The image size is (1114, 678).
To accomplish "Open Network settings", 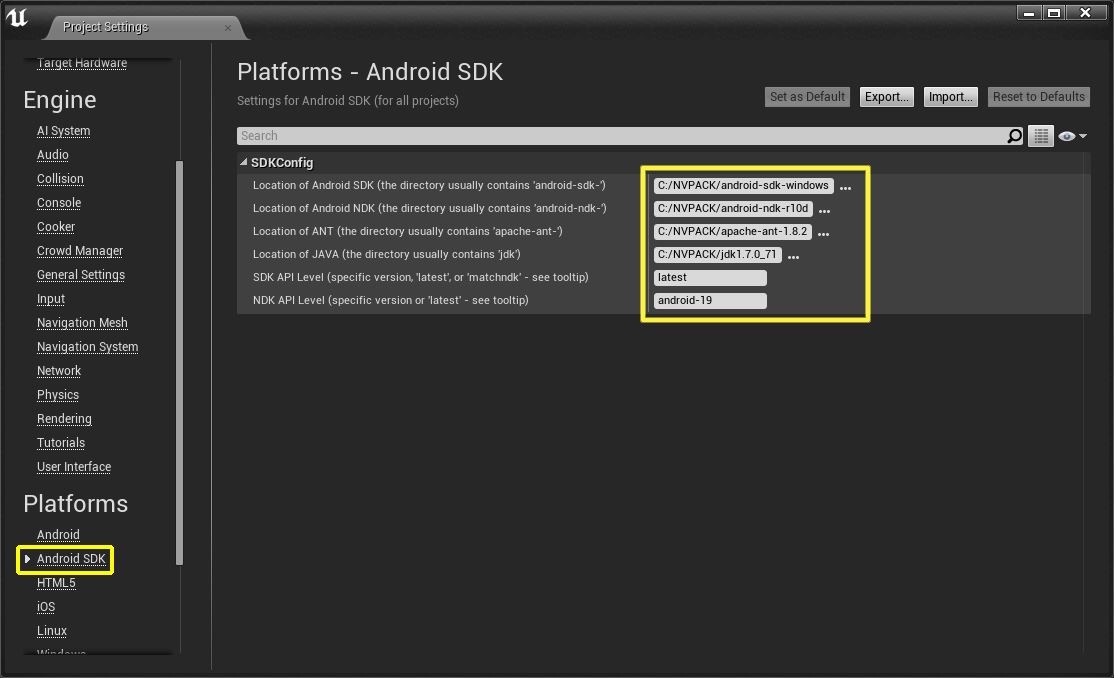I will click(x=59, y=371).
